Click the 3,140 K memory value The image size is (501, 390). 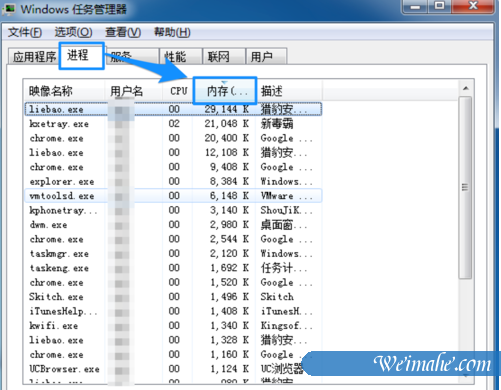click(229, 210)
